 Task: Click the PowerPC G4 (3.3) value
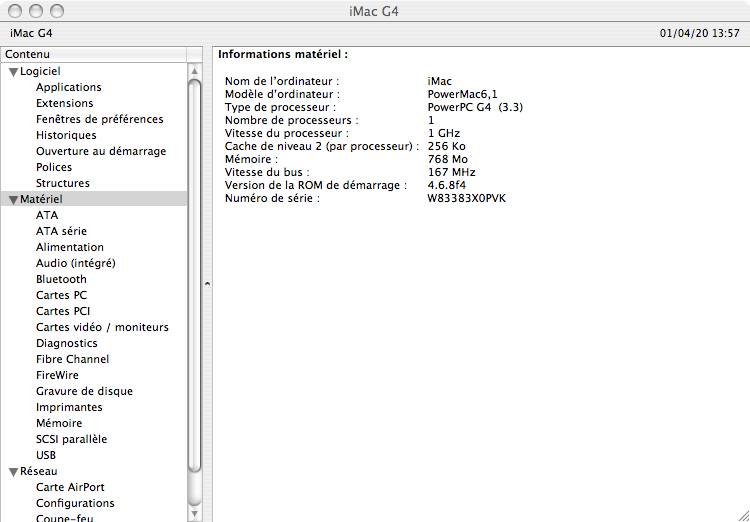point(475,107)
